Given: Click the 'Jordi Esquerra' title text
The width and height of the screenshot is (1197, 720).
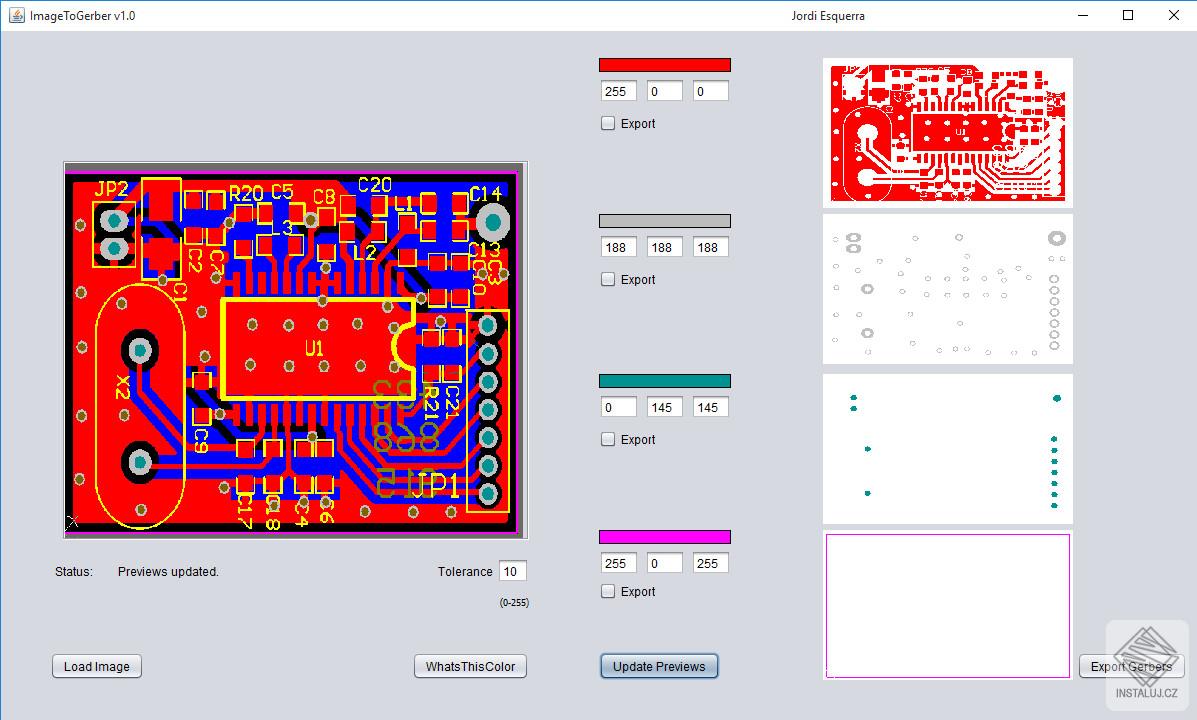Looking at the screenshot, I should [x=828, y=15].
